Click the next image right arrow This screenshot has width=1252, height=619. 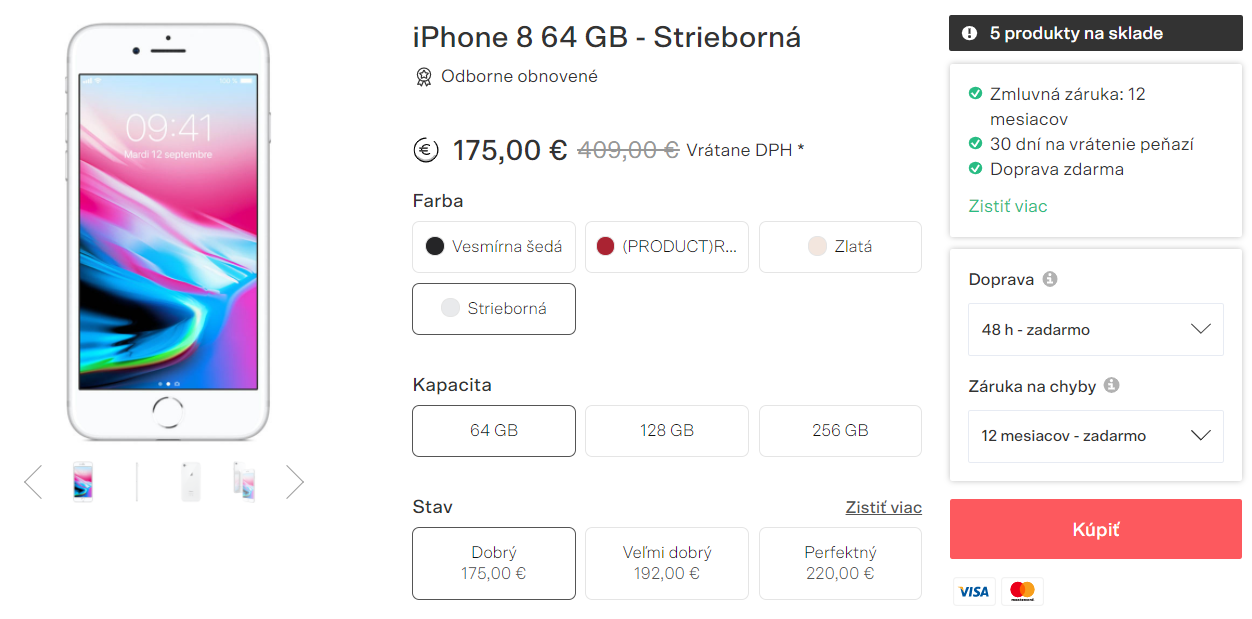[295, 482]
